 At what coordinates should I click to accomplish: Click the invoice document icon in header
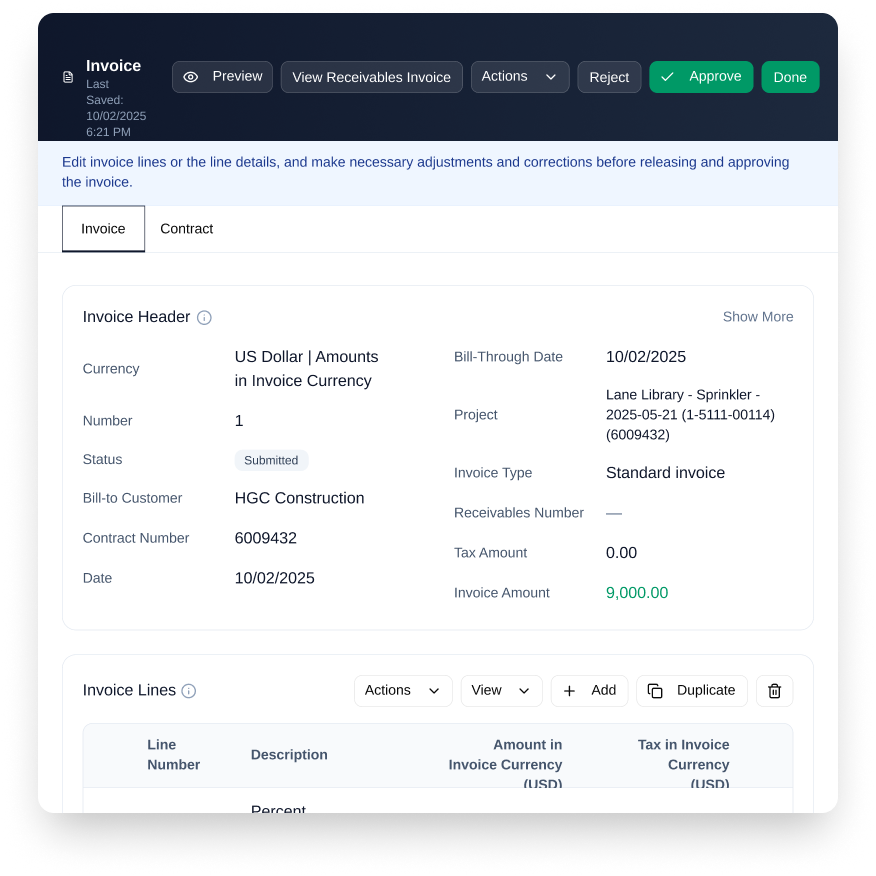68,77
